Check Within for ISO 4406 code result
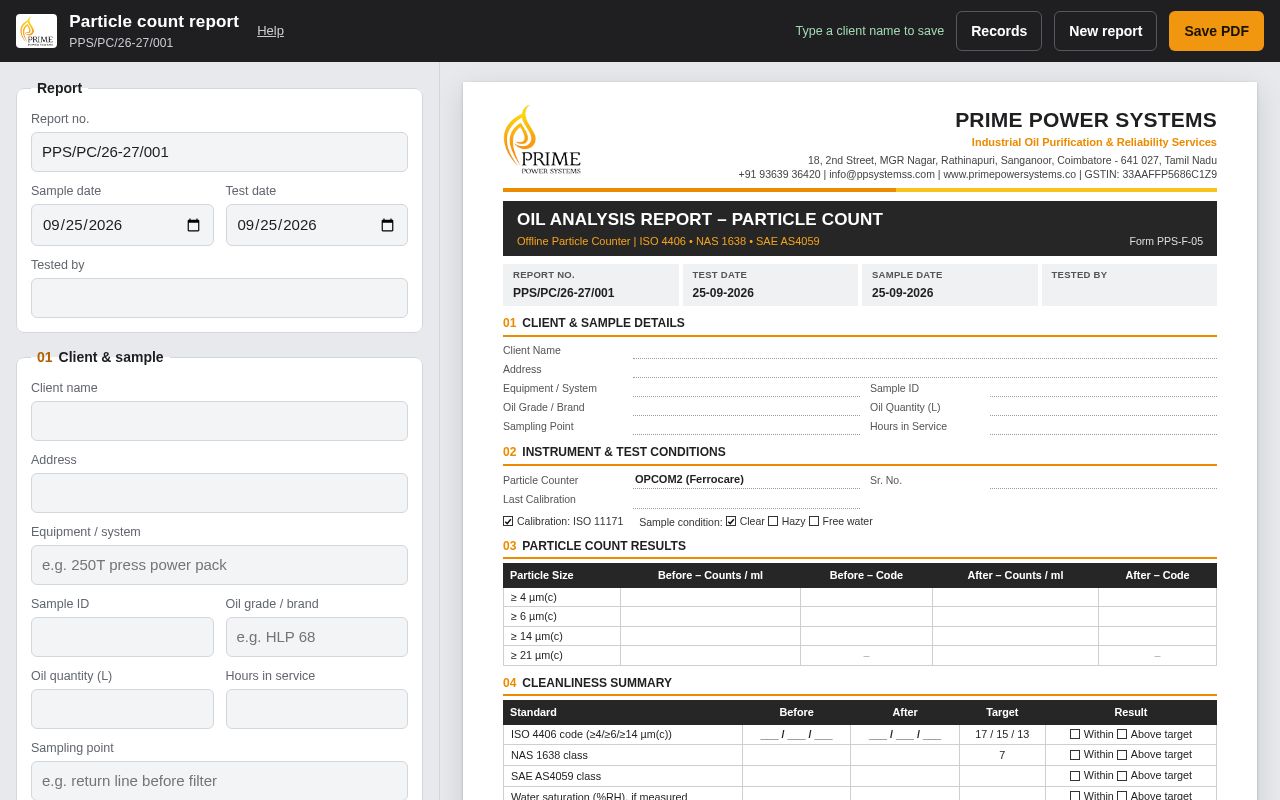 (x=1075, y=734)
